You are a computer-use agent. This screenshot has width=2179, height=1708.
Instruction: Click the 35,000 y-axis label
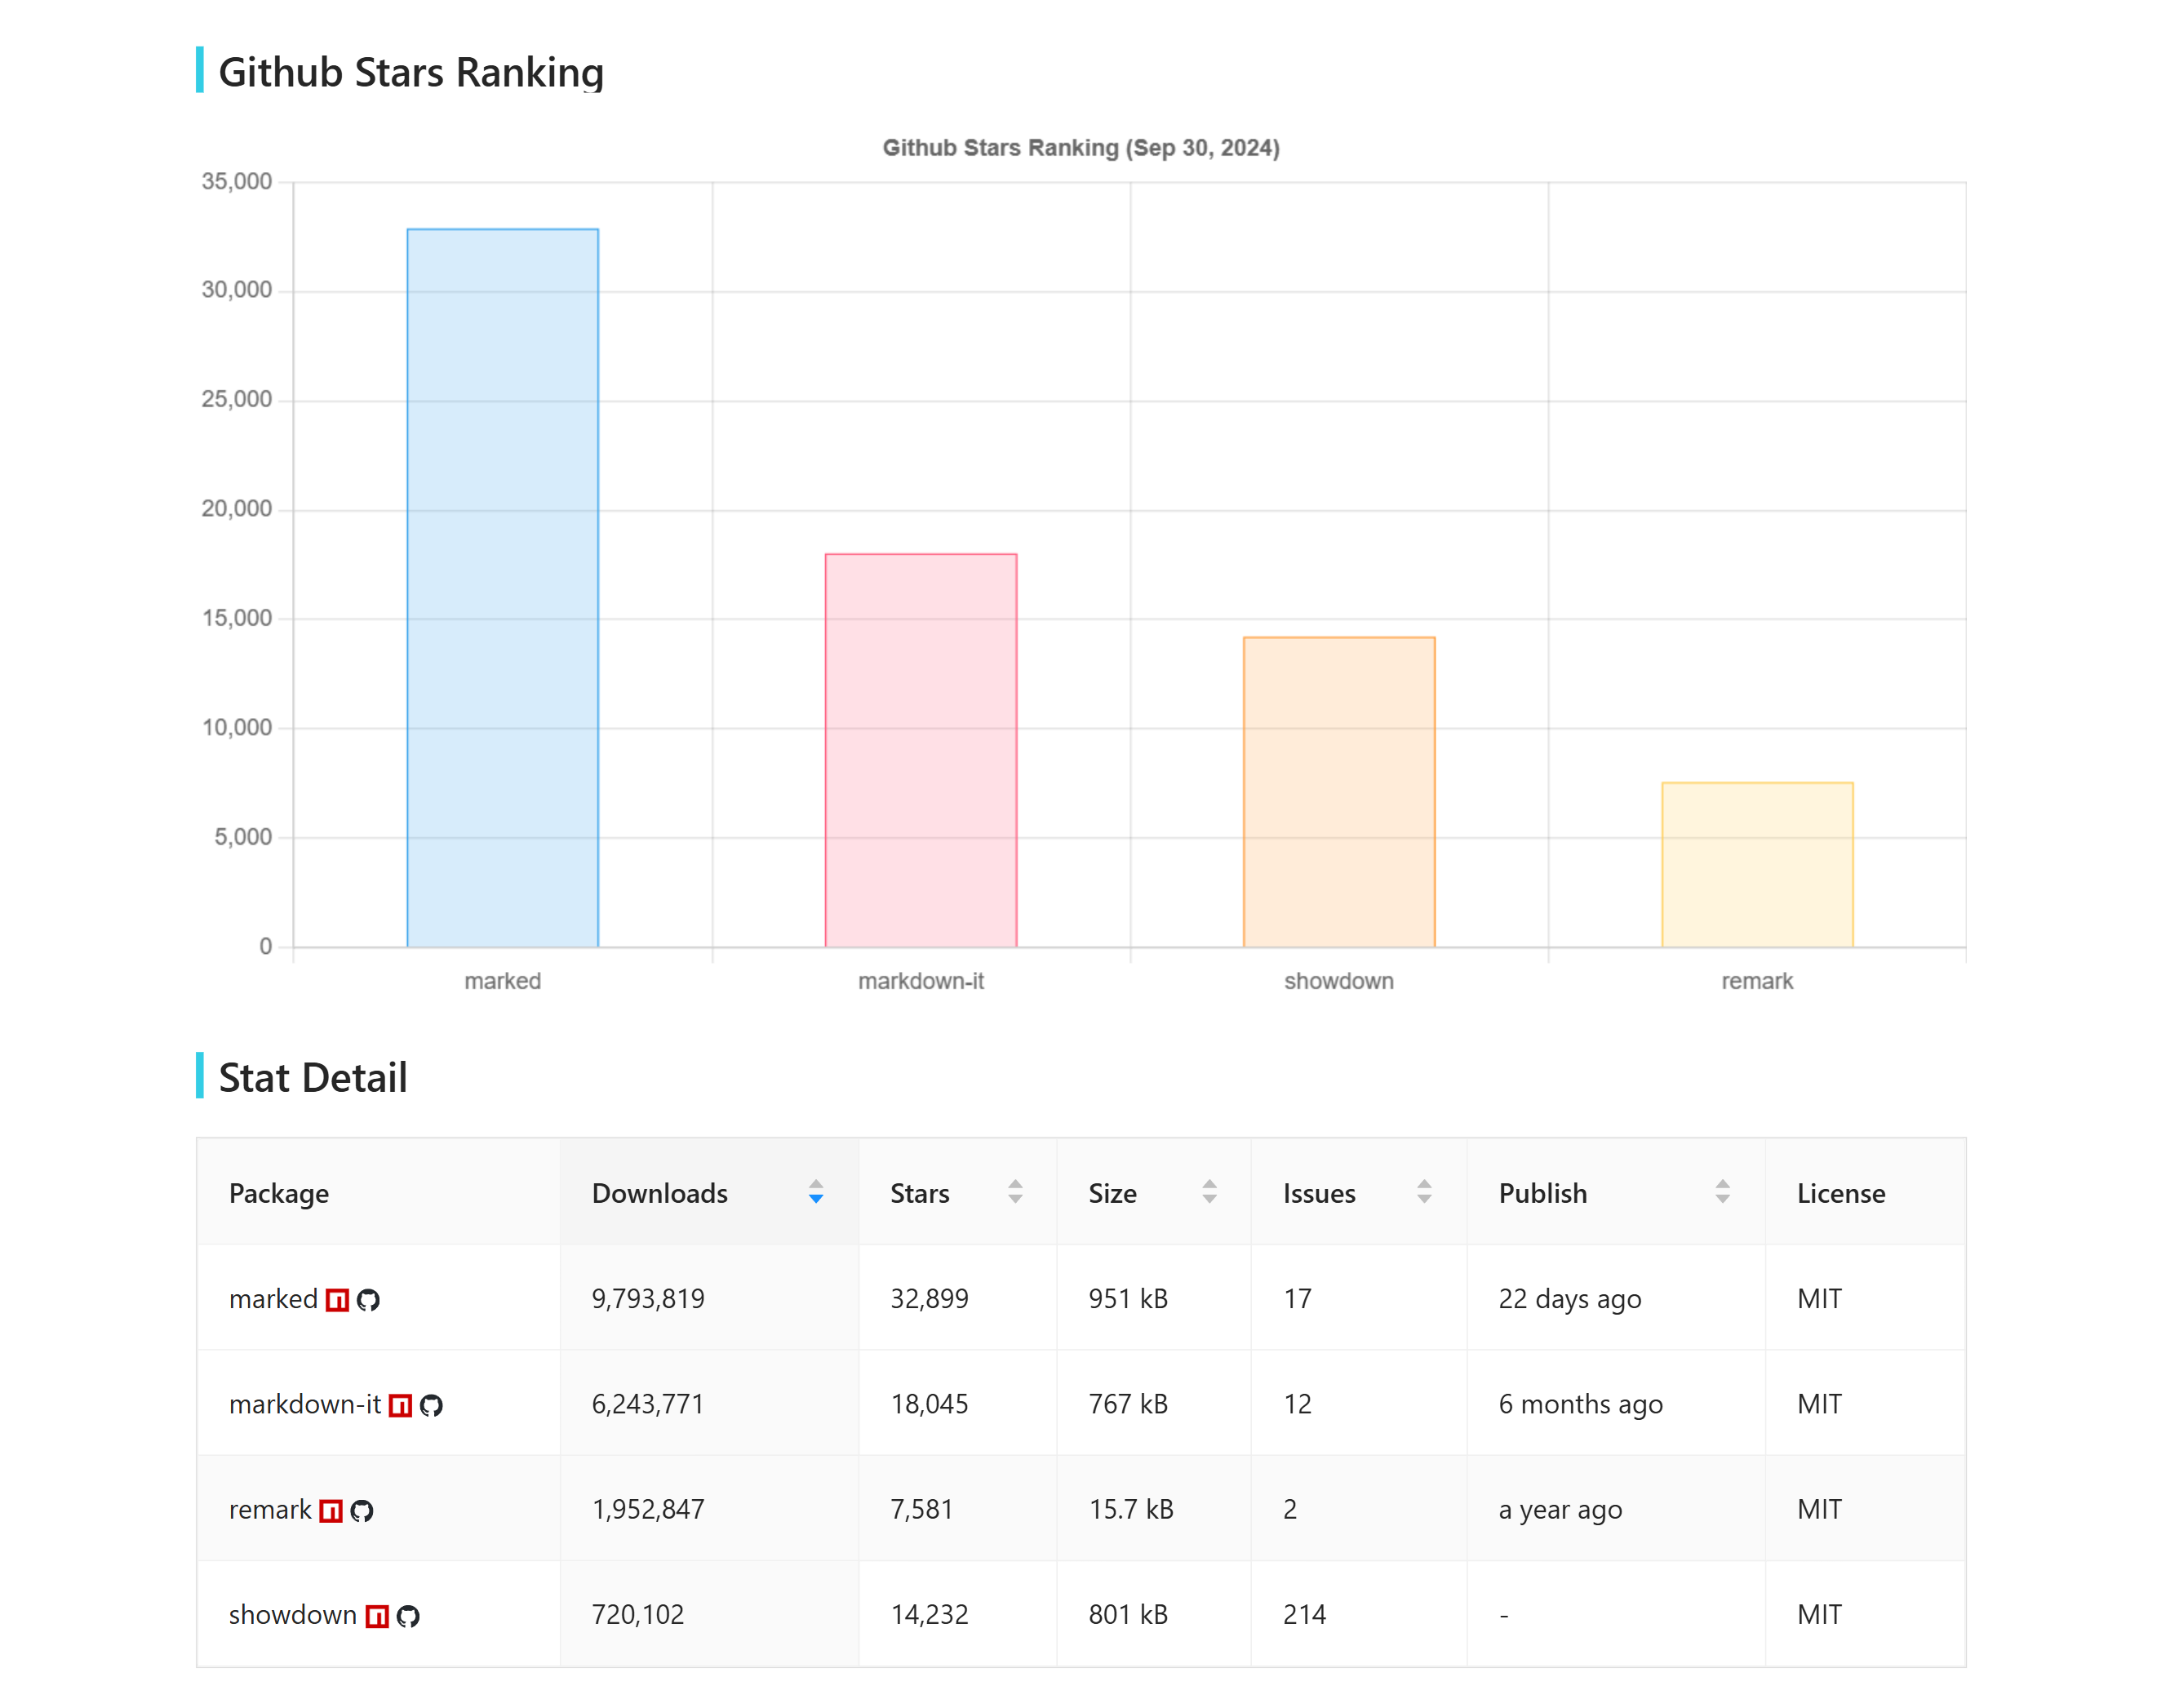[237, 181]
